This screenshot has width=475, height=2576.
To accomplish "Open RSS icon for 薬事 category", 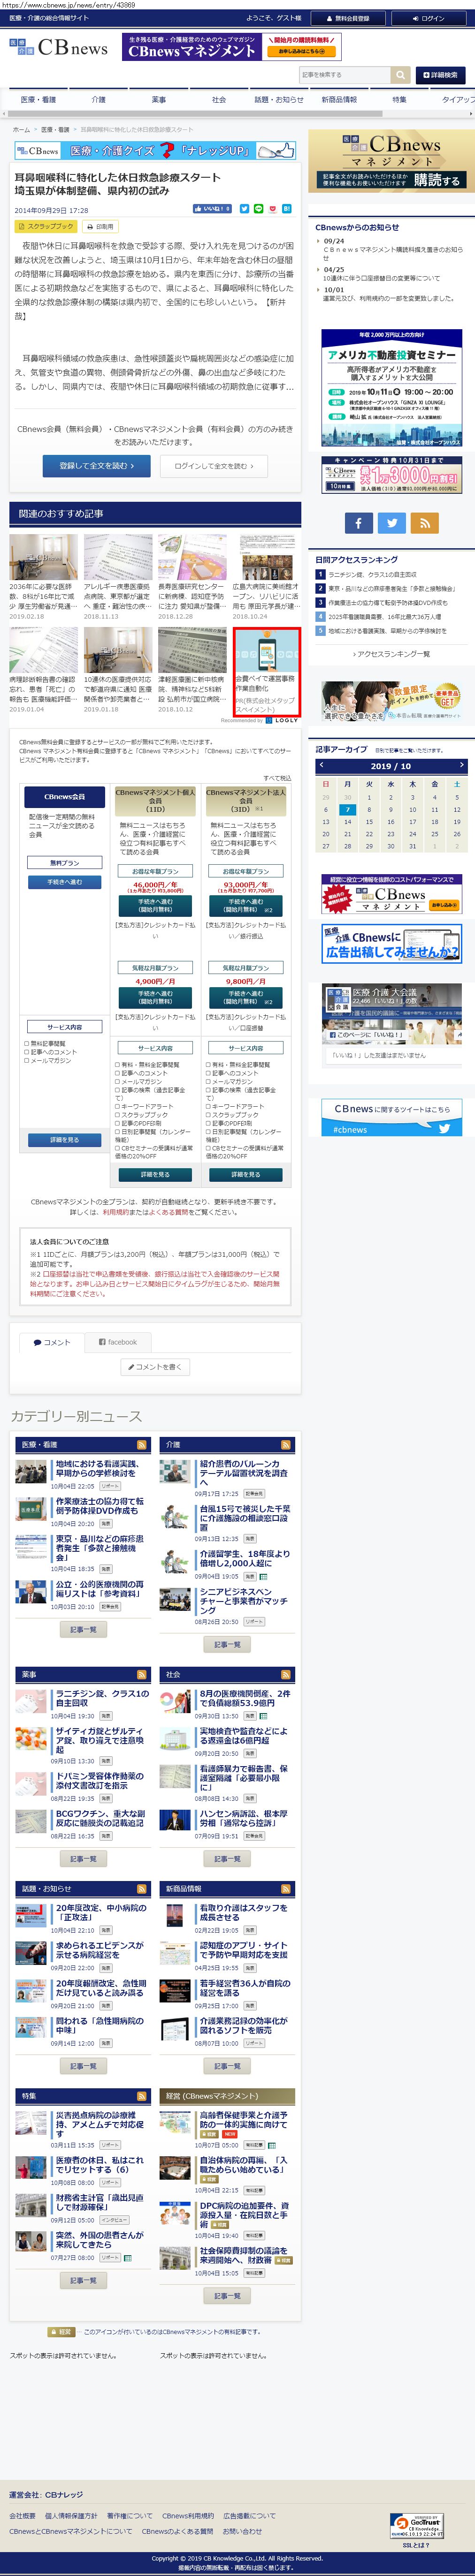I will pos(142,1674).
